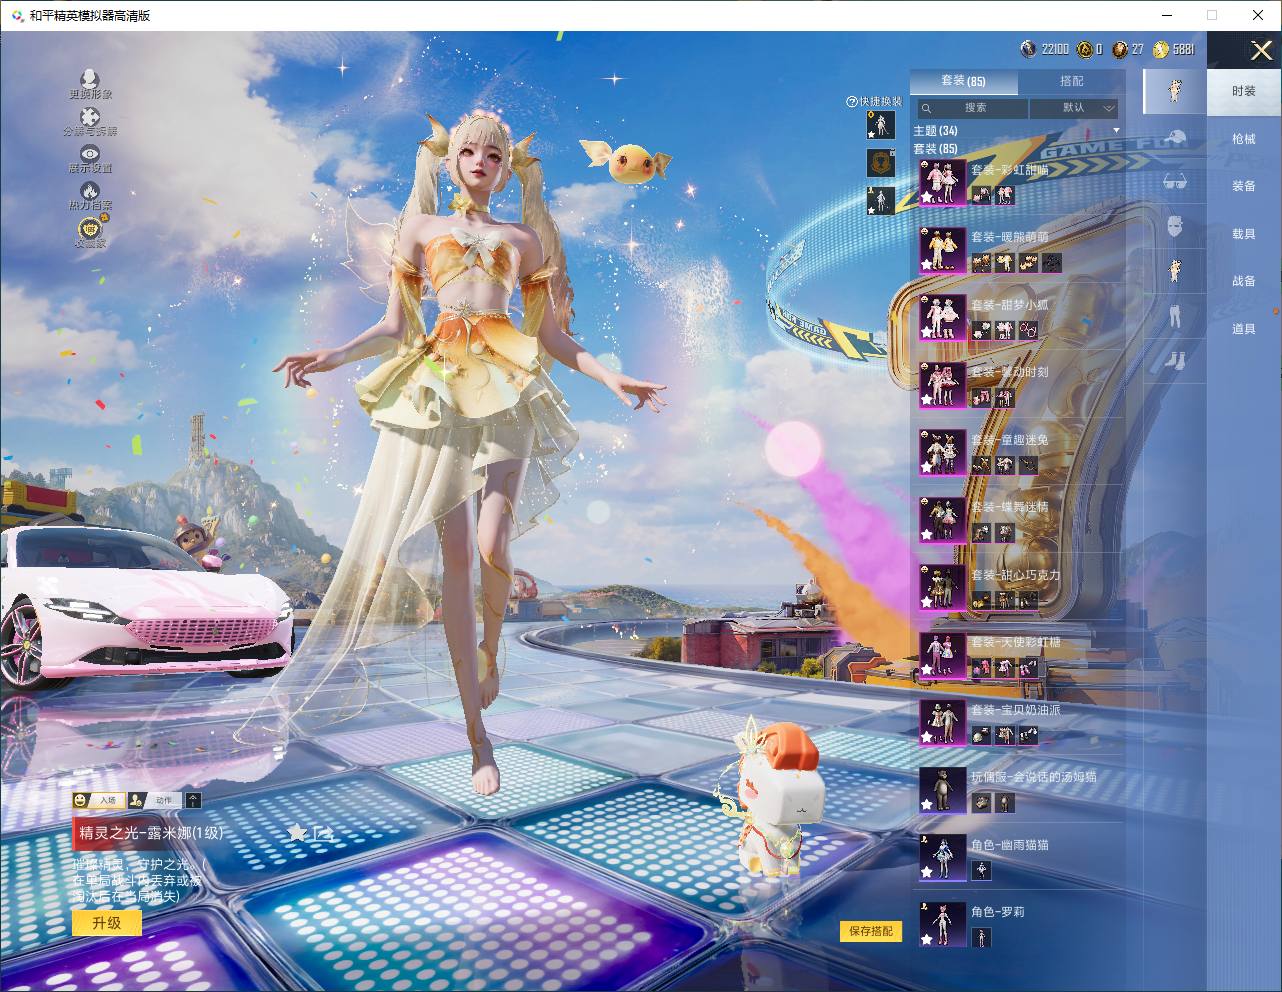
Task: Click the gold currency icon showing 5881
Action: (x=1160, y=49)
